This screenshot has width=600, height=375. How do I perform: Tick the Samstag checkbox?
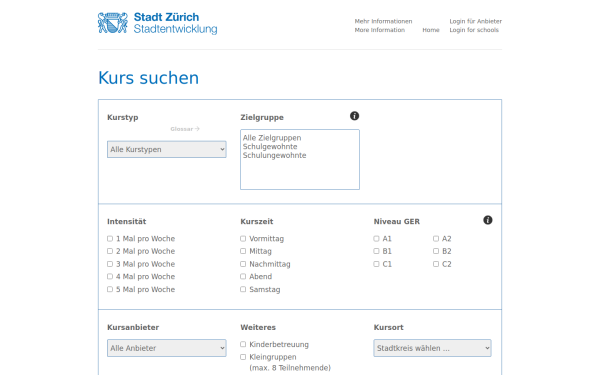(243, 289)
